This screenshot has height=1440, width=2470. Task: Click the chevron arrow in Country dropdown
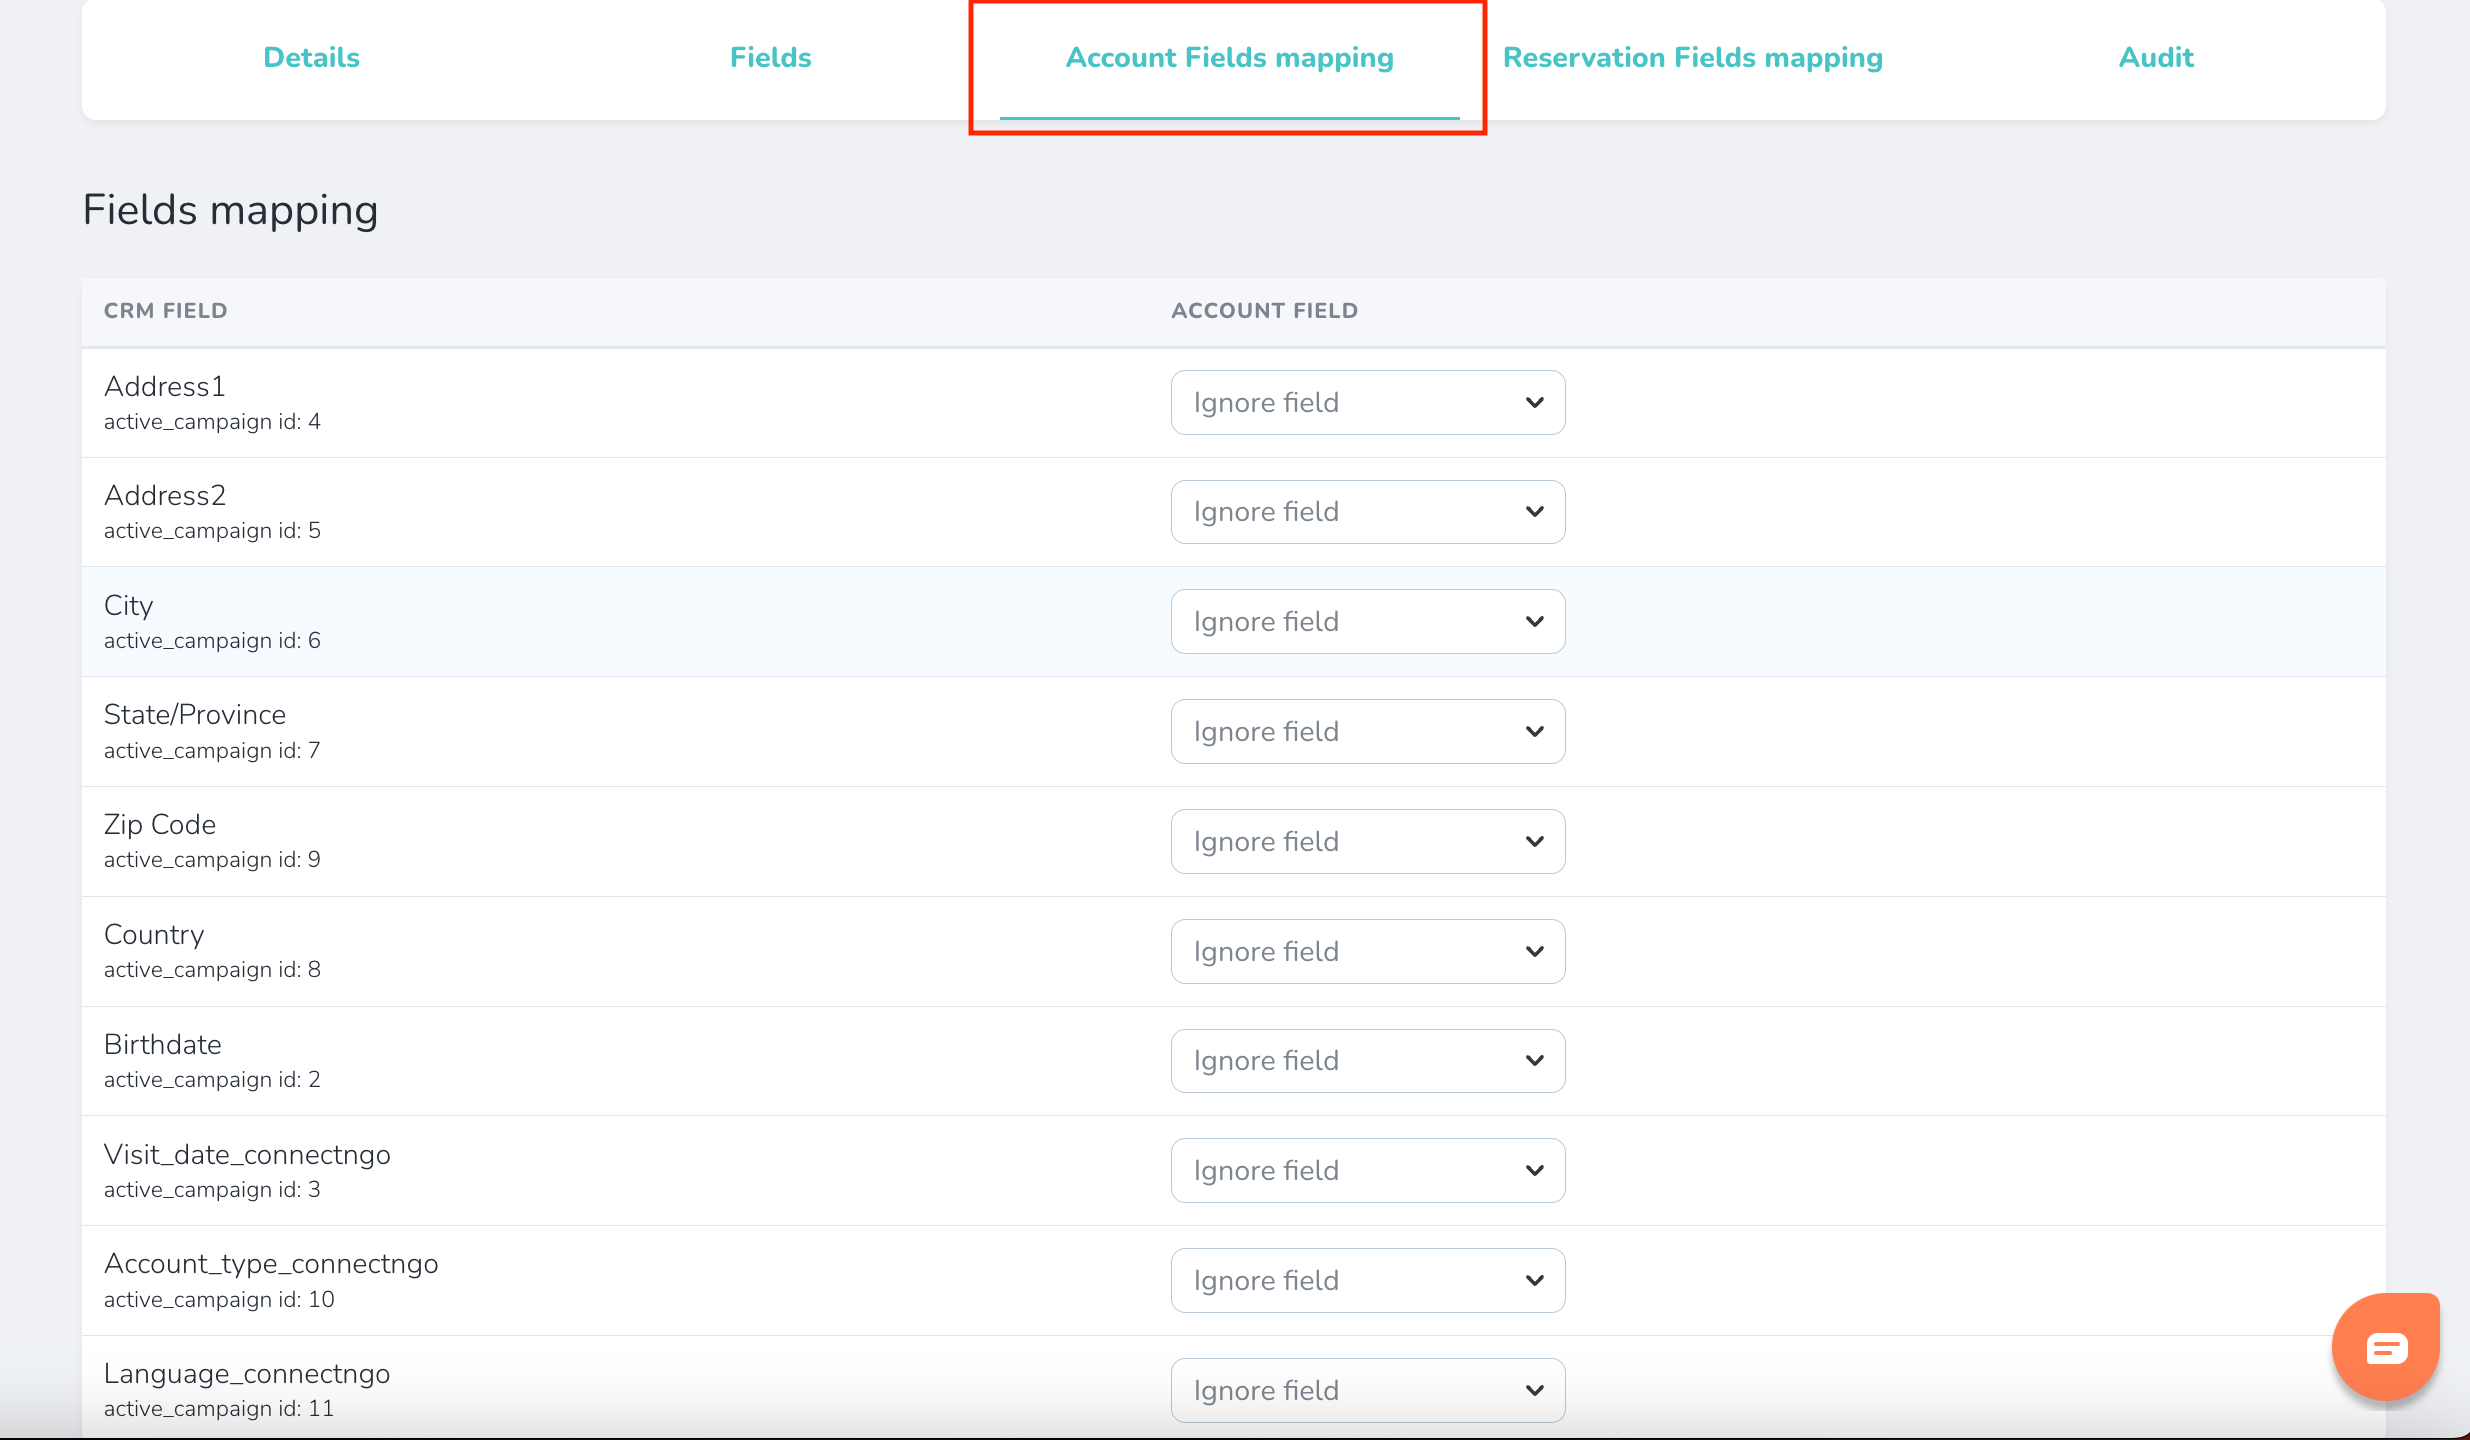pyautogui.click(x=1534, y=952)
